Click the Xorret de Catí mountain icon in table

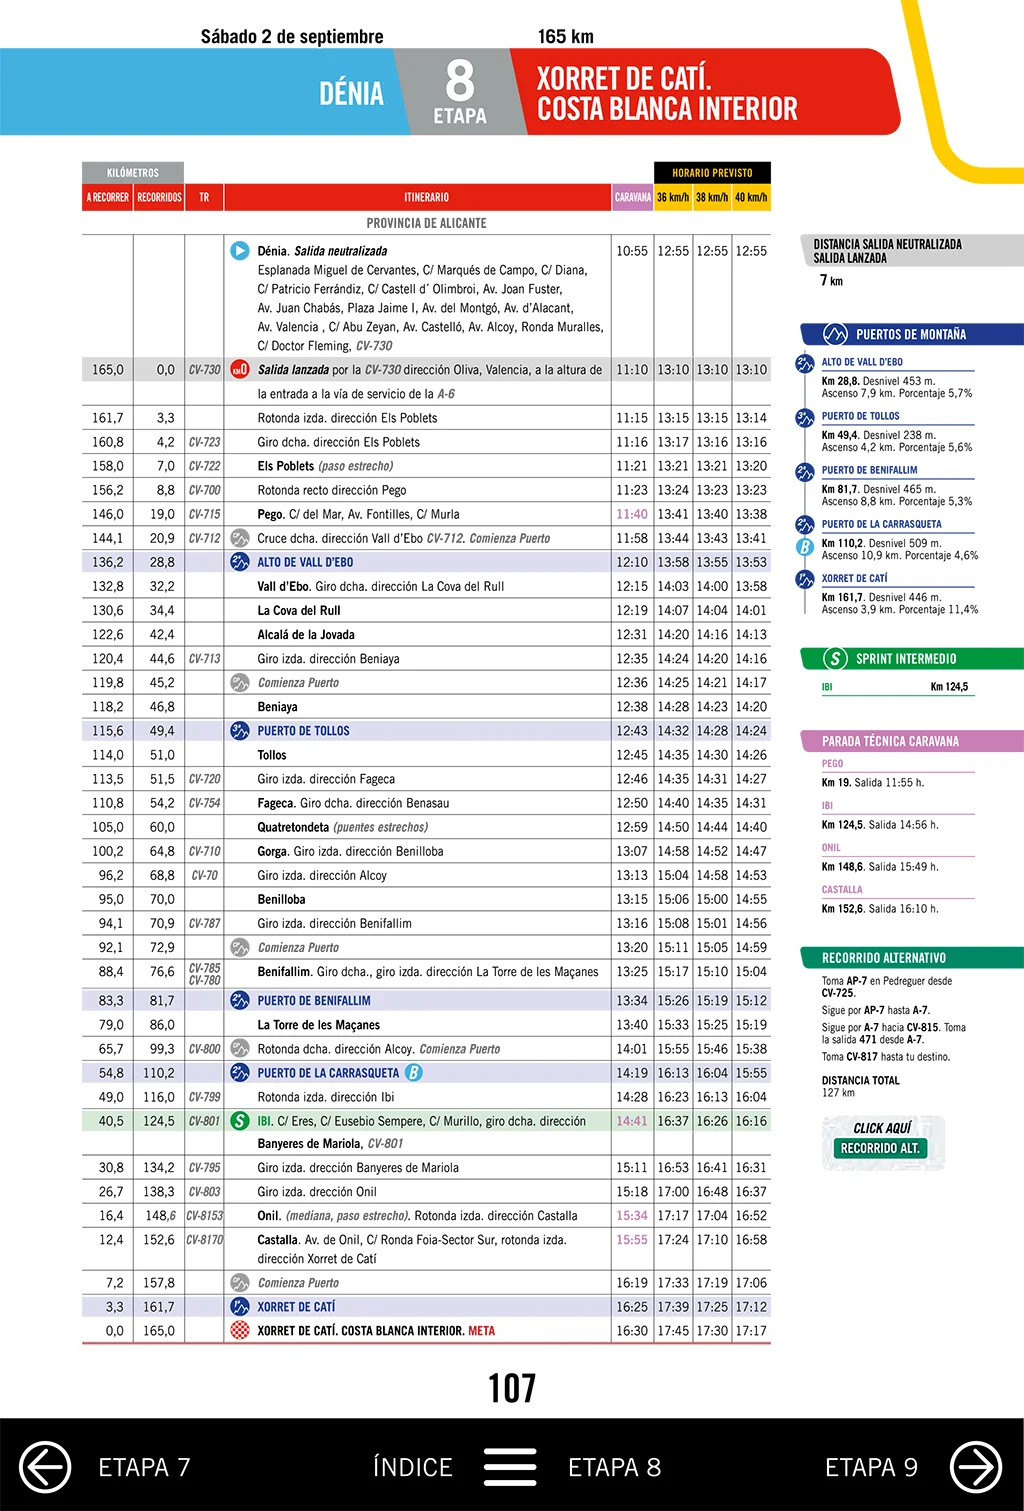coord(240,1307)
